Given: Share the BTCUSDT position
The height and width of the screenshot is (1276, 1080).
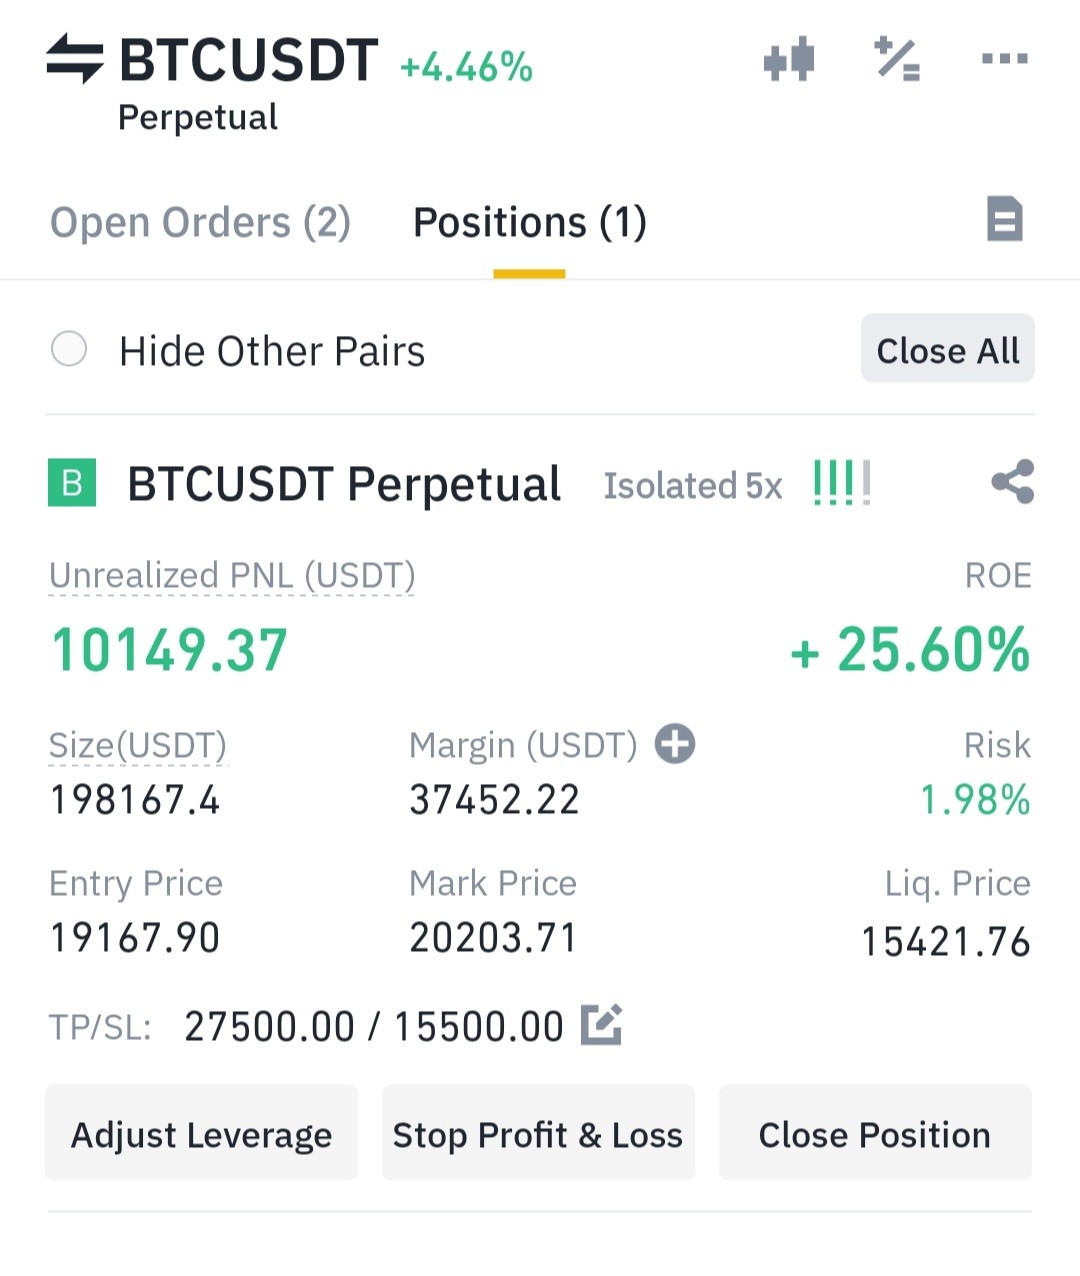Looking at the screenshot, I should pyautogui.click(x=1012, y=482).
